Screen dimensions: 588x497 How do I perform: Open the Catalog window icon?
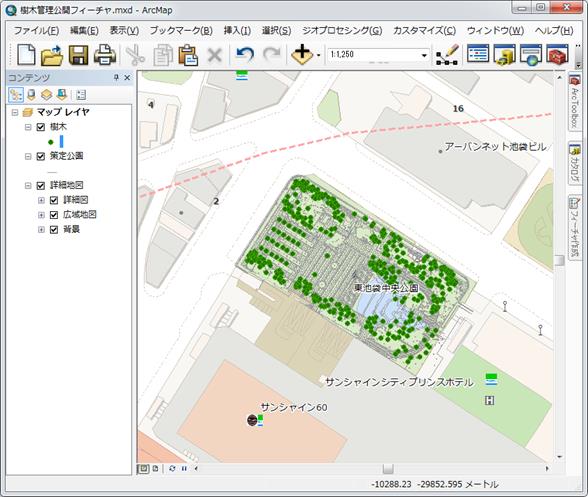pyautogui.click(x=504, y=55)
